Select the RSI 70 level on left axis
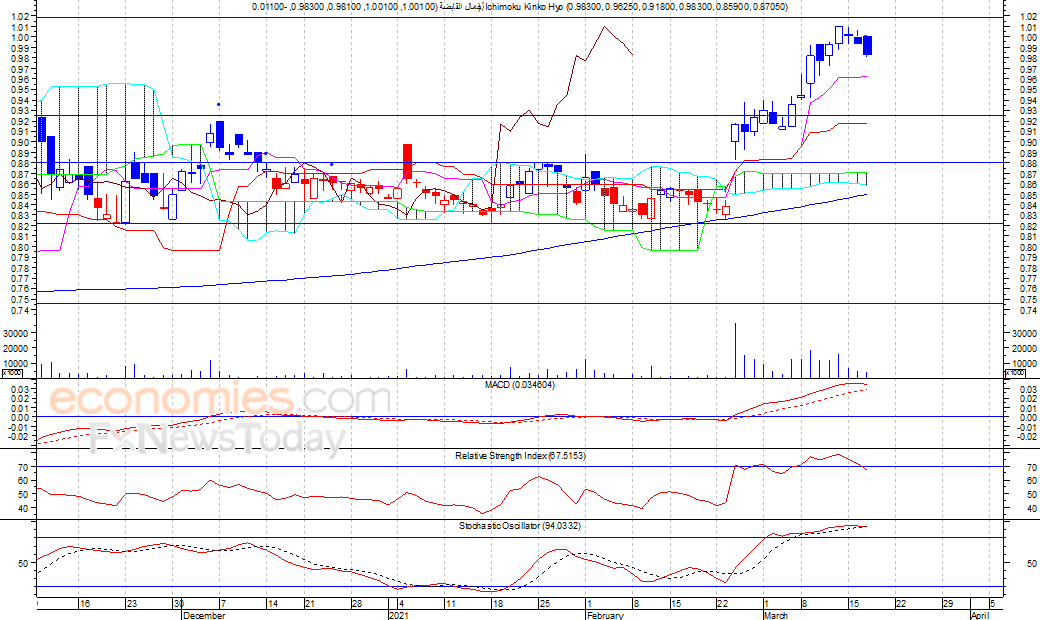Image resolution: width=1040 pixels, height=620 pixels. pyautogui.click(x=23, y=467)
